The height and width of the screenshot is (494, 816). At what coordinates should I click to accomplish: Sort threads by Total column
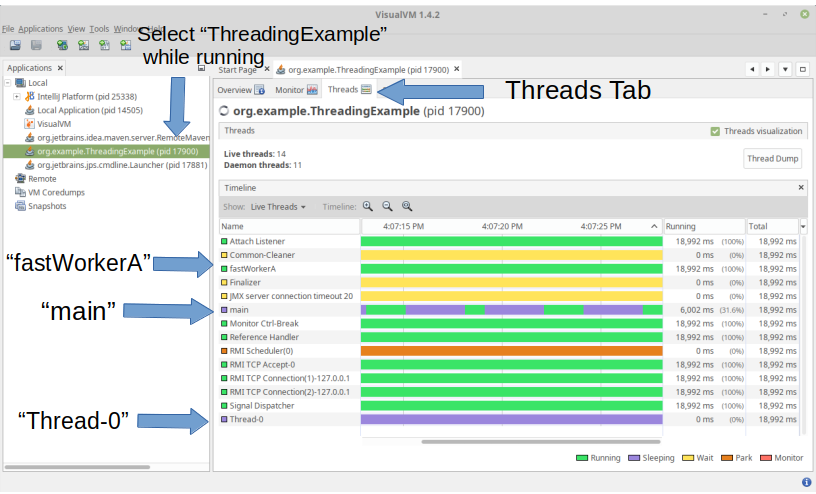pyautogui.click(x=772, y=226)
